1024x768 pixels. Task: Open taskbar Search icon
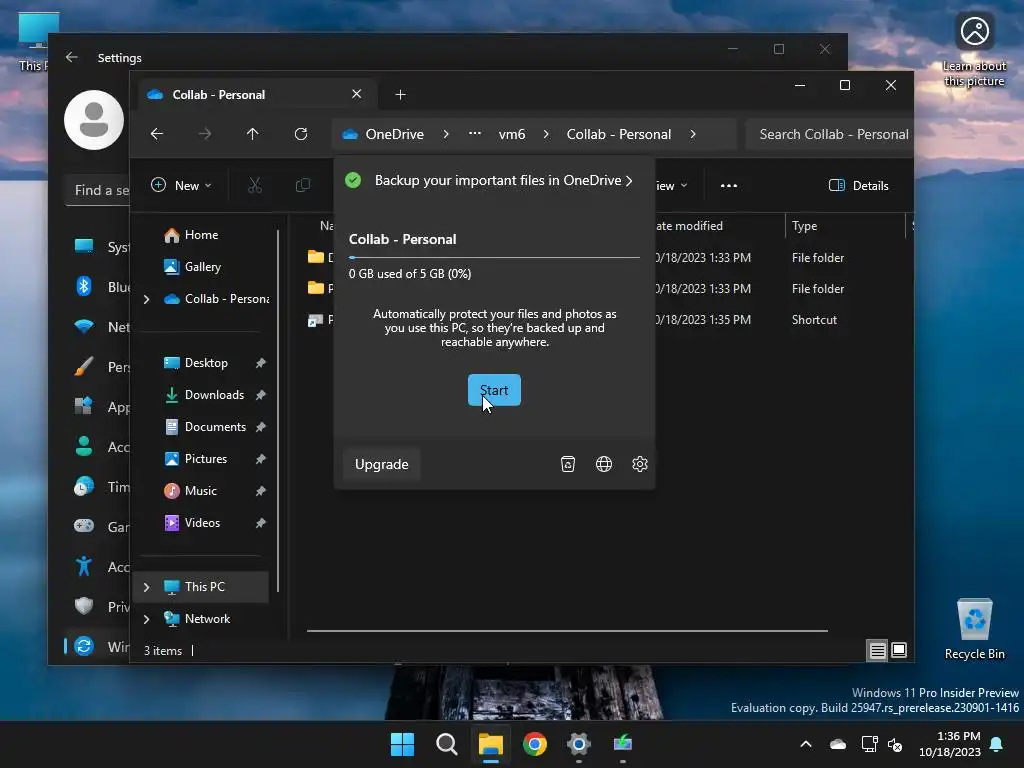pyautogui.click(x=447, y=744)
